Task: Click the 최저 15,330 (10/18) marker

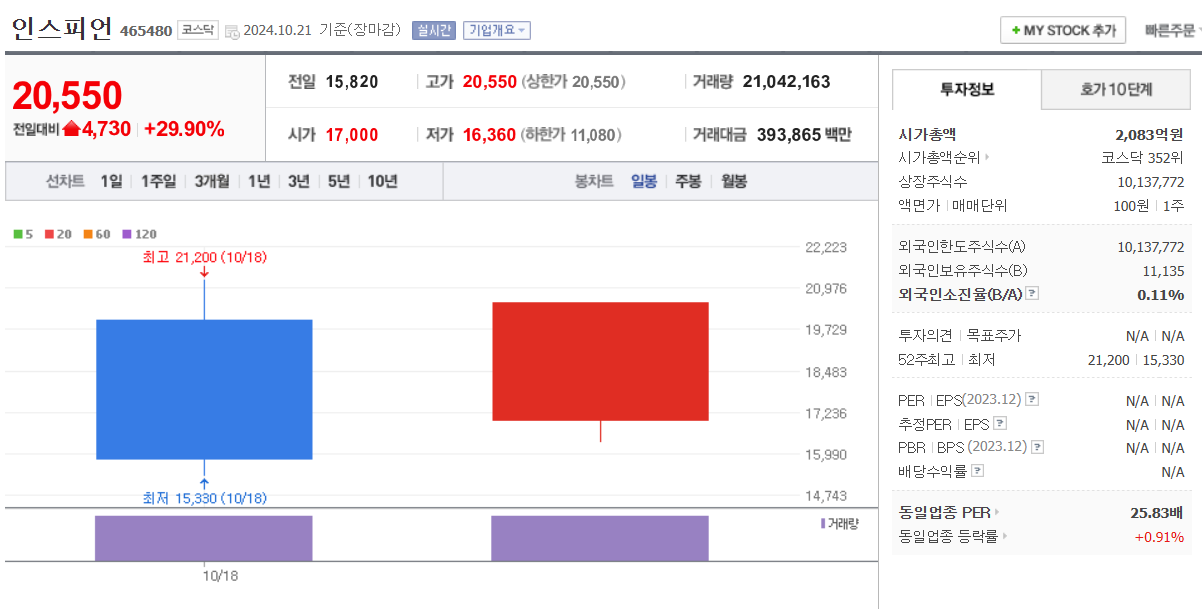Action: (x=205, y=498)
